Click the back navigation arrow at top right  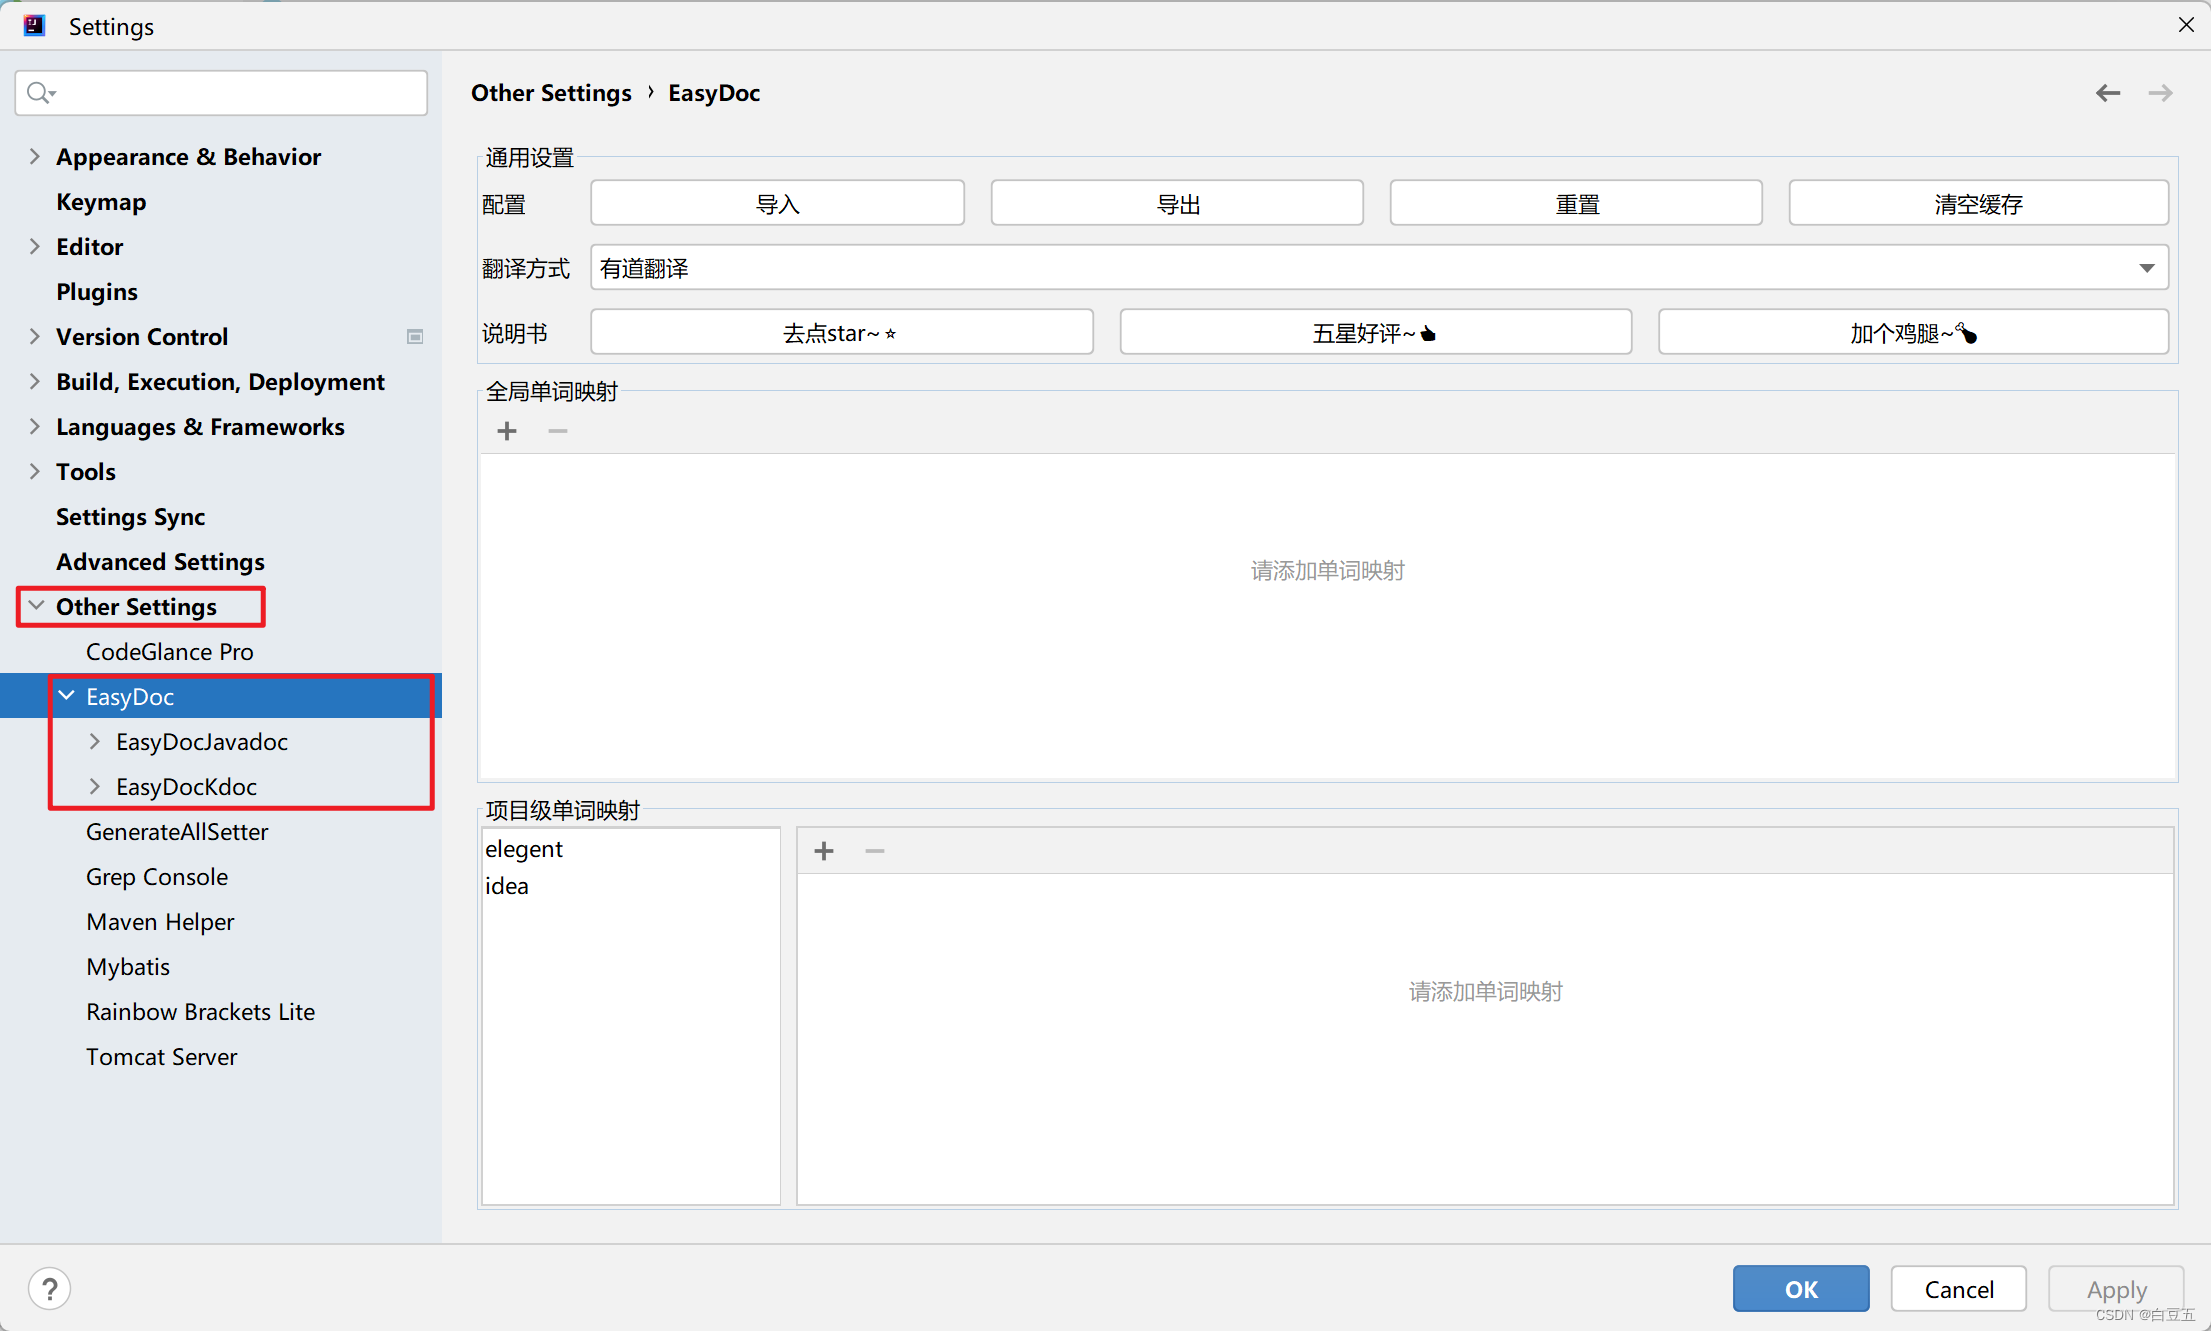click(2107, 93)
